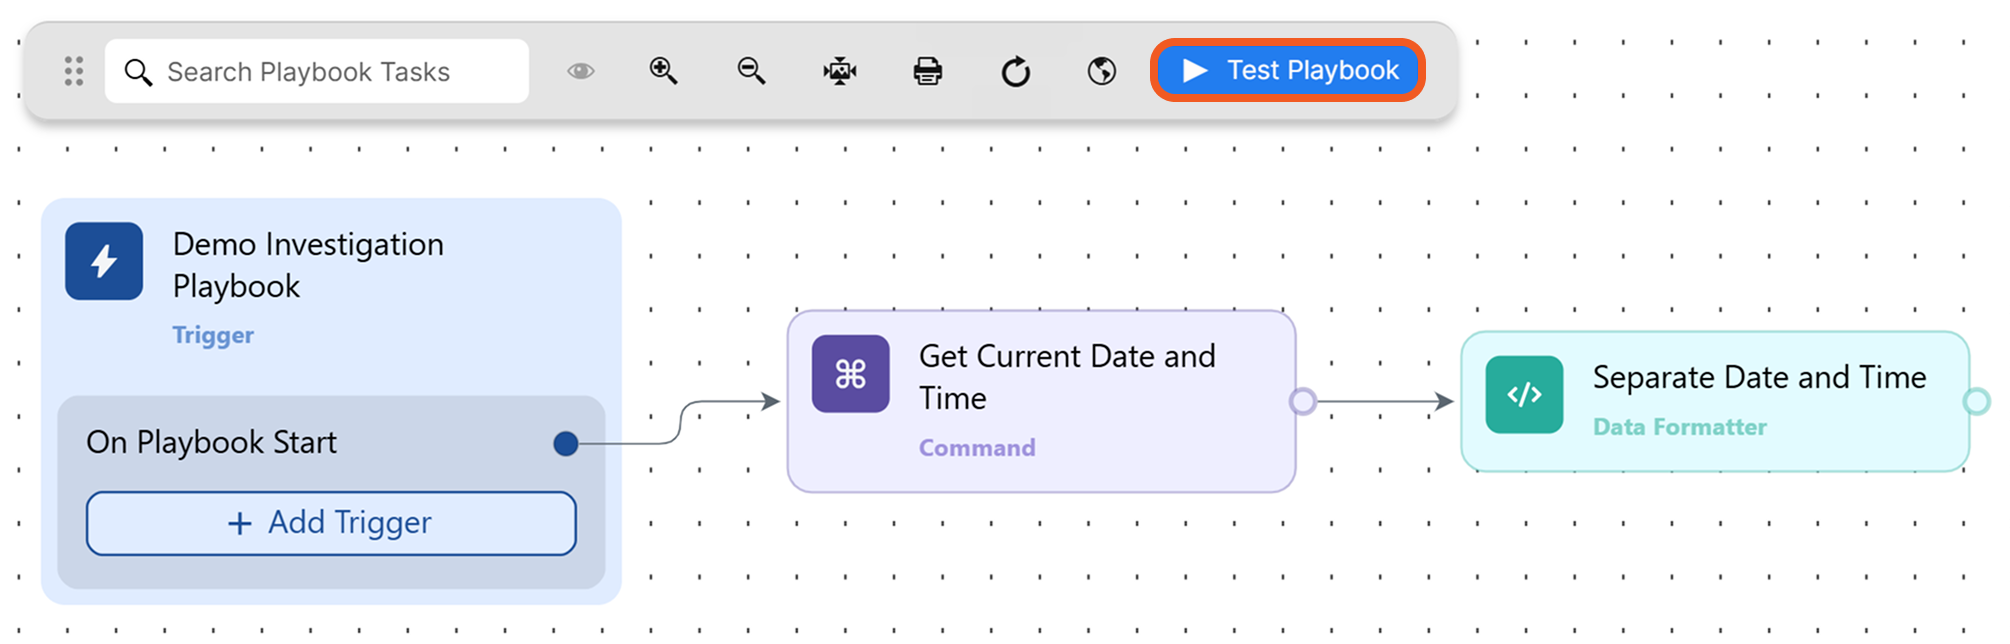The height and width of the screenshot is (644, 2010).
Task: Select the On Playbook Start trigger
Action: point(212,442)
